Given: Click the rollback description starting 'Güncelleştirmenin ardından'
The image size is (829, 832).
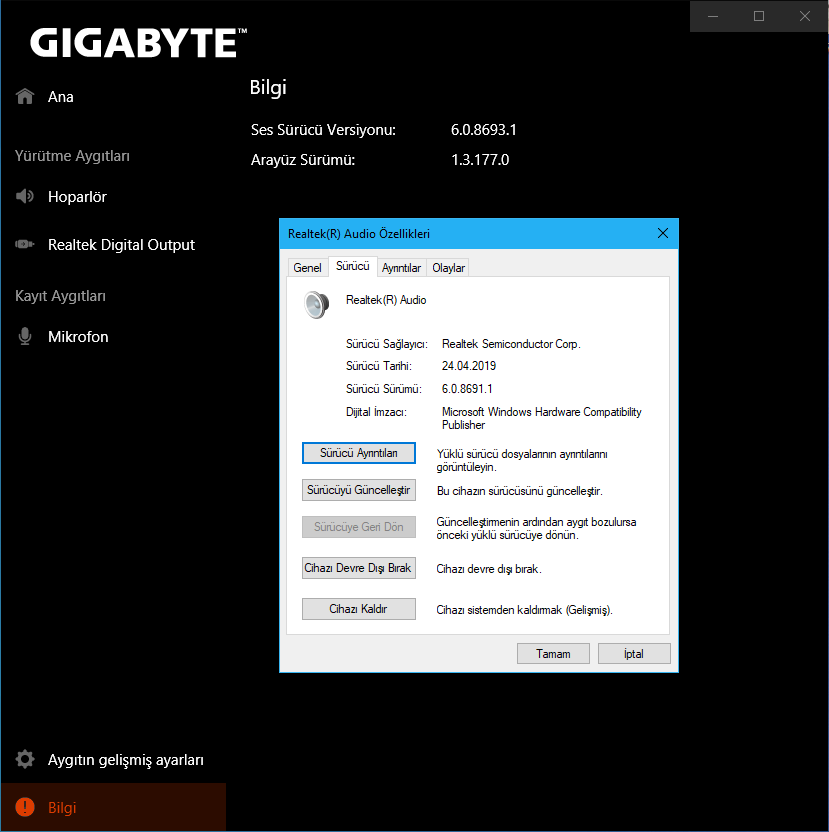Looking at the screenshot, I should coord(536,528).
